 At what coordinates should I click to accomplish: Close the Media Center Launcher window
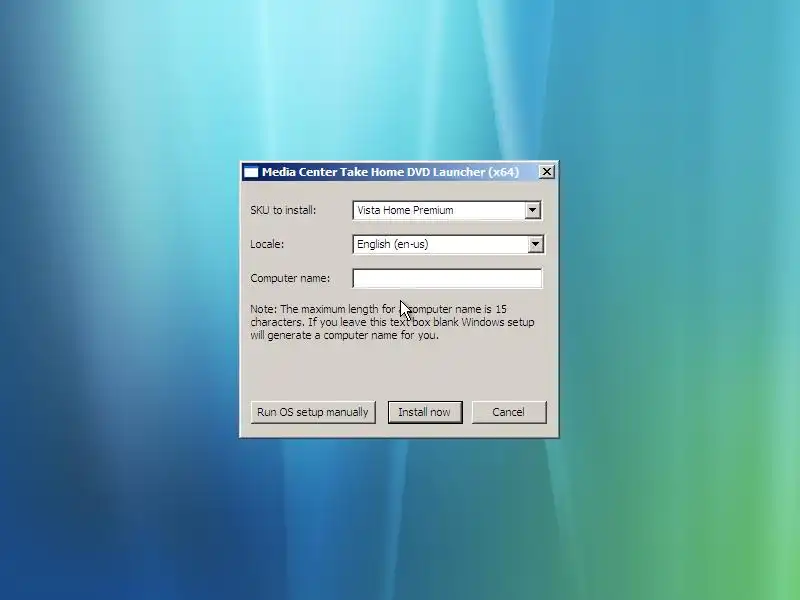click(x=546, y=172)
